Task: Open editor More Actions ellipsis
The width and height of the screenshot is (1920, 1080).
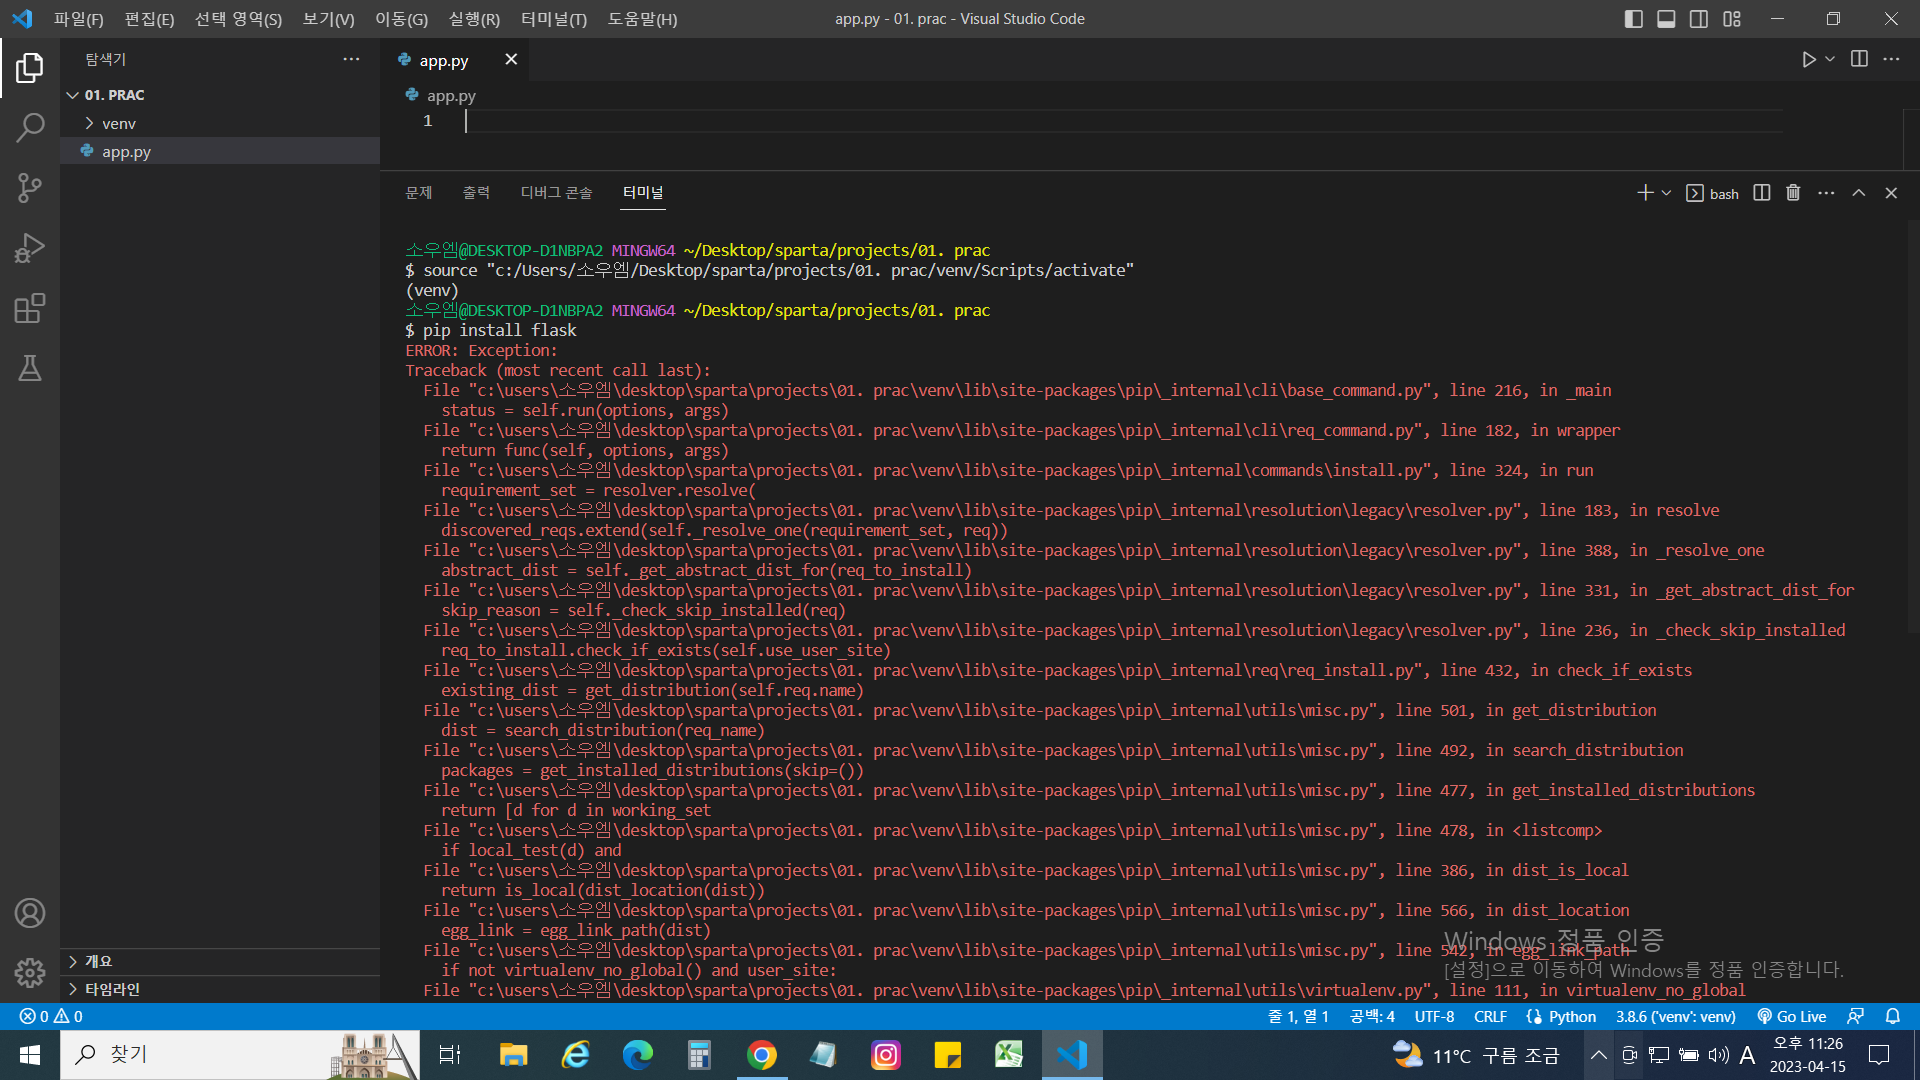Action: (x=1891, y=59)
